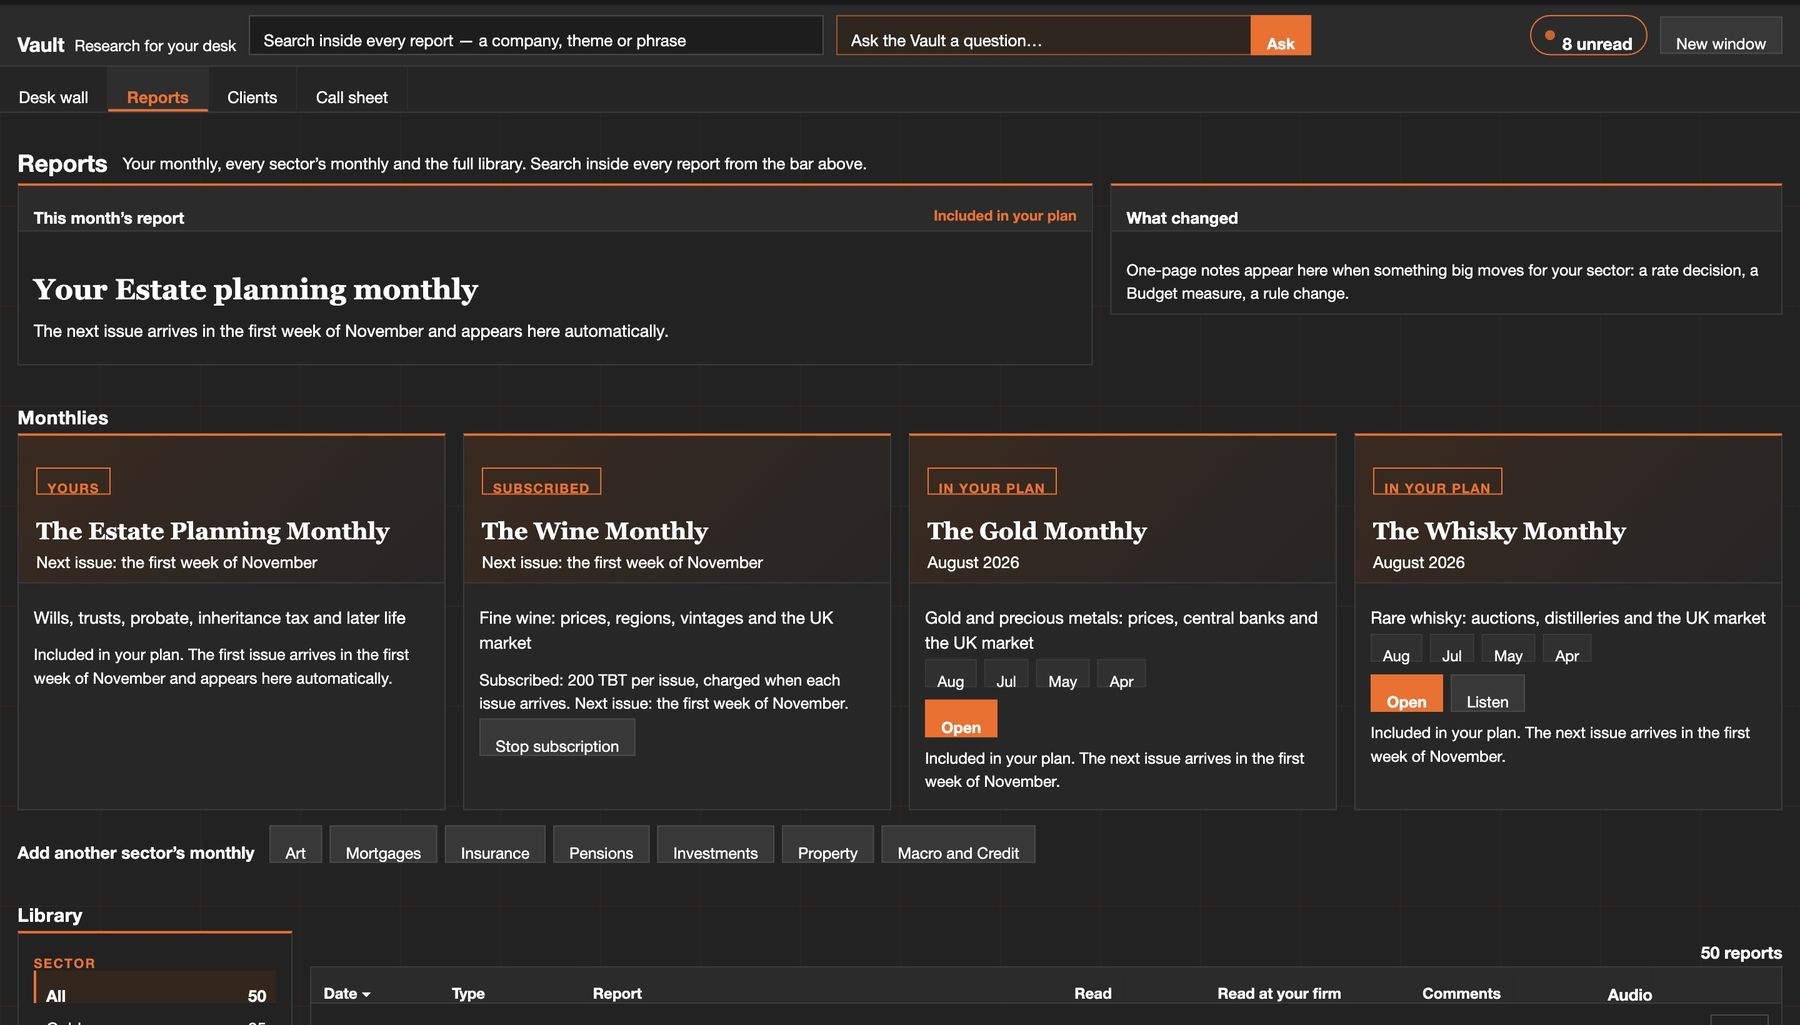Select Apr issue of The Gold Monthly
This screenshot has height=1025, width=1800.
[1121, 674]
